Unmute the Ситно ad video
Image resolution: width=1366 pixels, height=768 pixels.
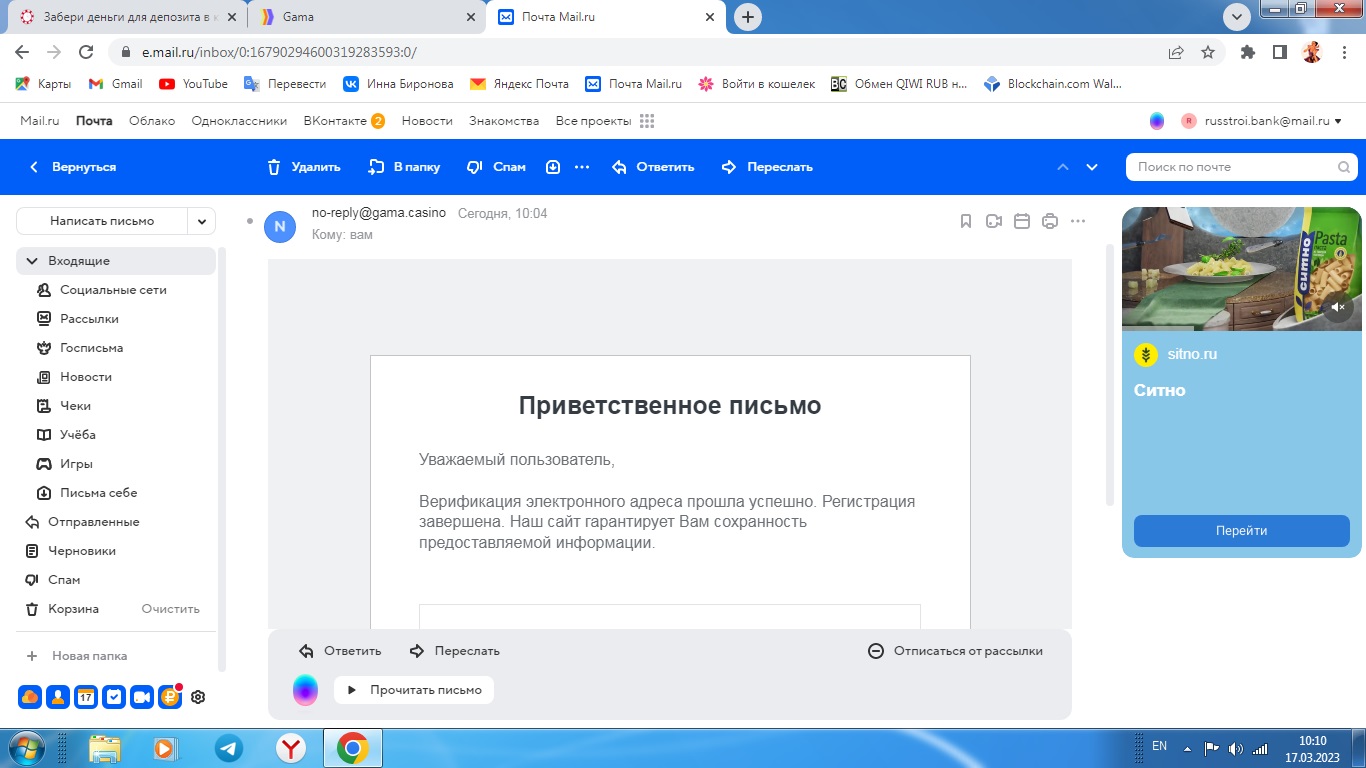[1338, 307]
